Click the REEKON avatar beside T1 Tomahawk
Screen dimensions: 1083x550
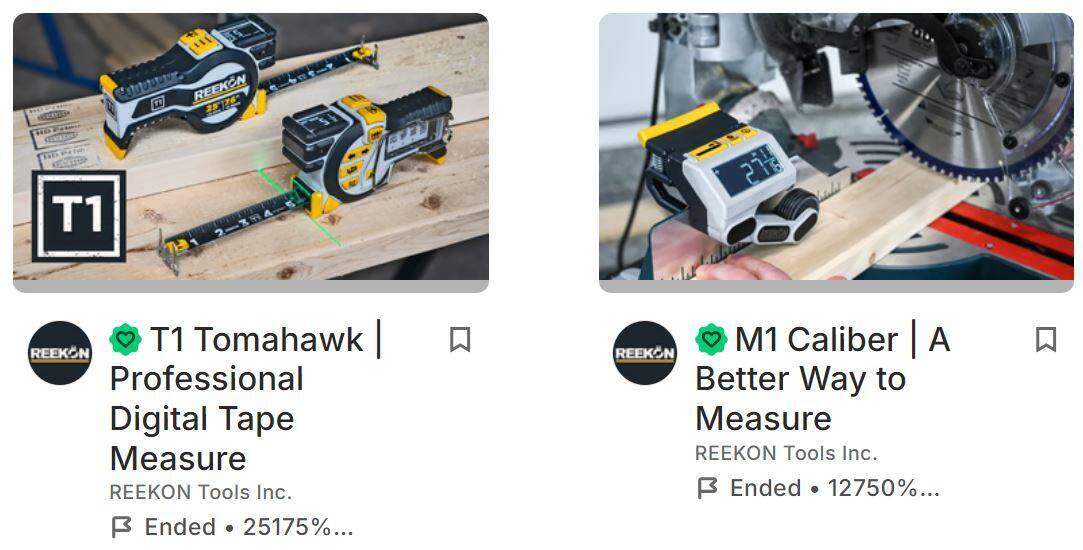[60, 353]
